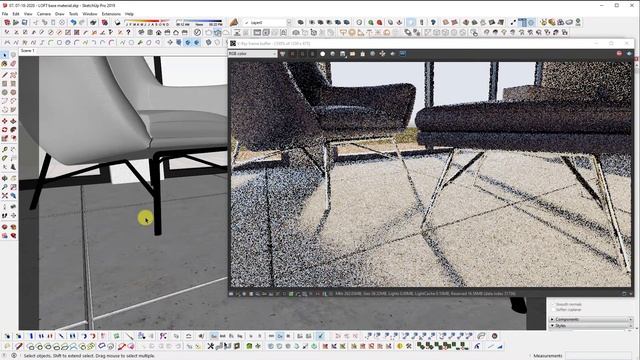Pick the Polygon tool
The height and width of the screenshot is (360, 640).
click(13, 92)
